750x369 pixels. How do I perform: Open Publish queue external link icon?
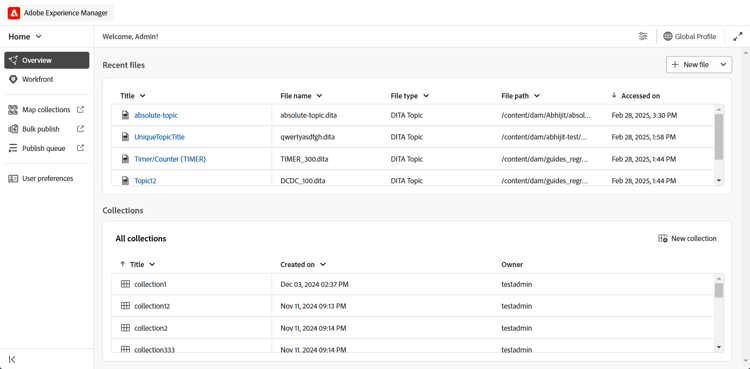pyautogui.click(x=80, y=148)
